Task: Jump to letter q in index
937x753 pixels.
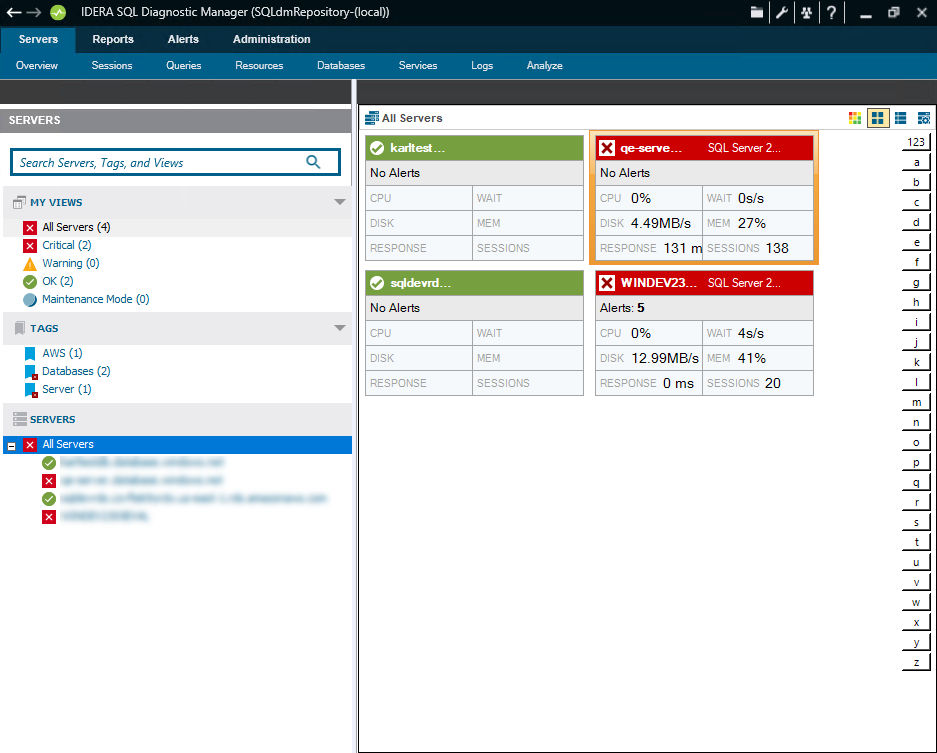Action: coord(915,482)
